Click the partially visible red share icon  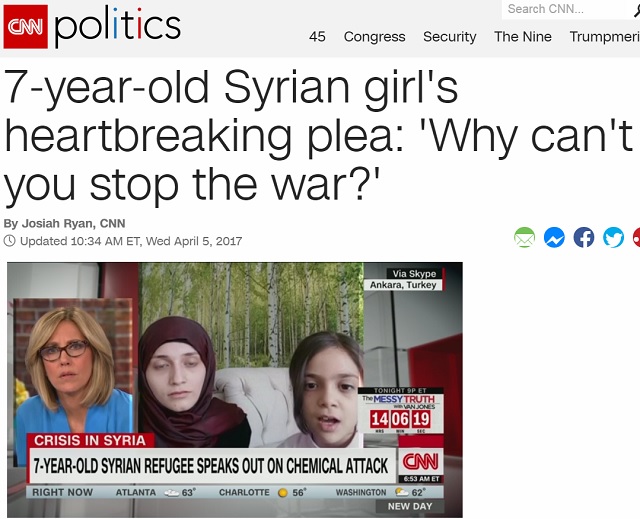pos(637,237)
